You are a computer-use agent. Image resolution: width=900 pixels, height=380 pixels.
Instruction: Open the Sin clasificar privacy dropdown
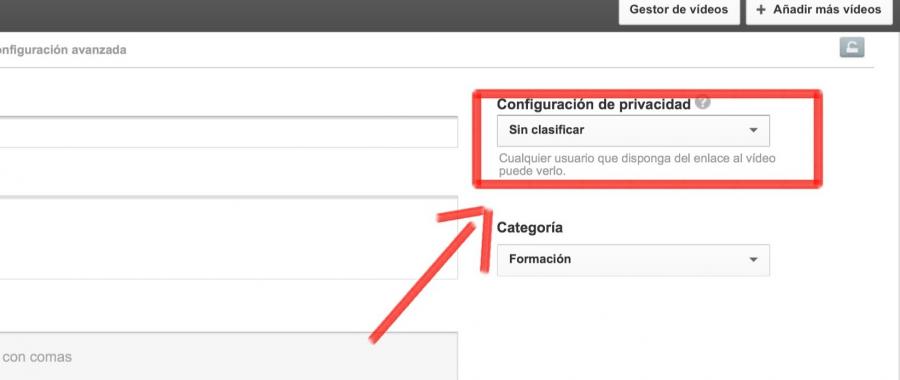633,130
